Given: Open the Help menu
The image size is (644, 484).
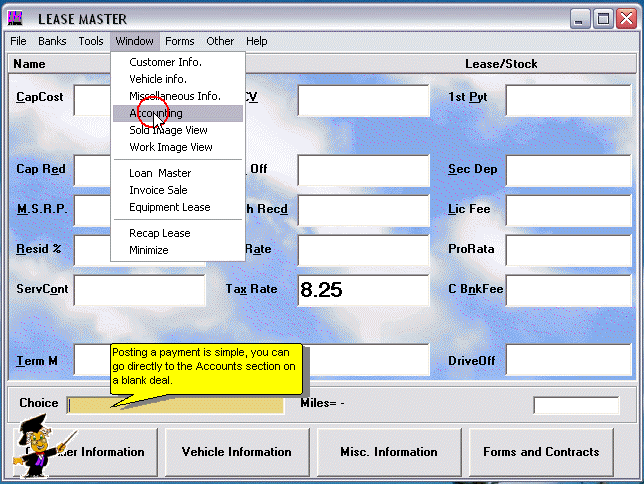Looking at the screenshot, I should tap(257, 41).
